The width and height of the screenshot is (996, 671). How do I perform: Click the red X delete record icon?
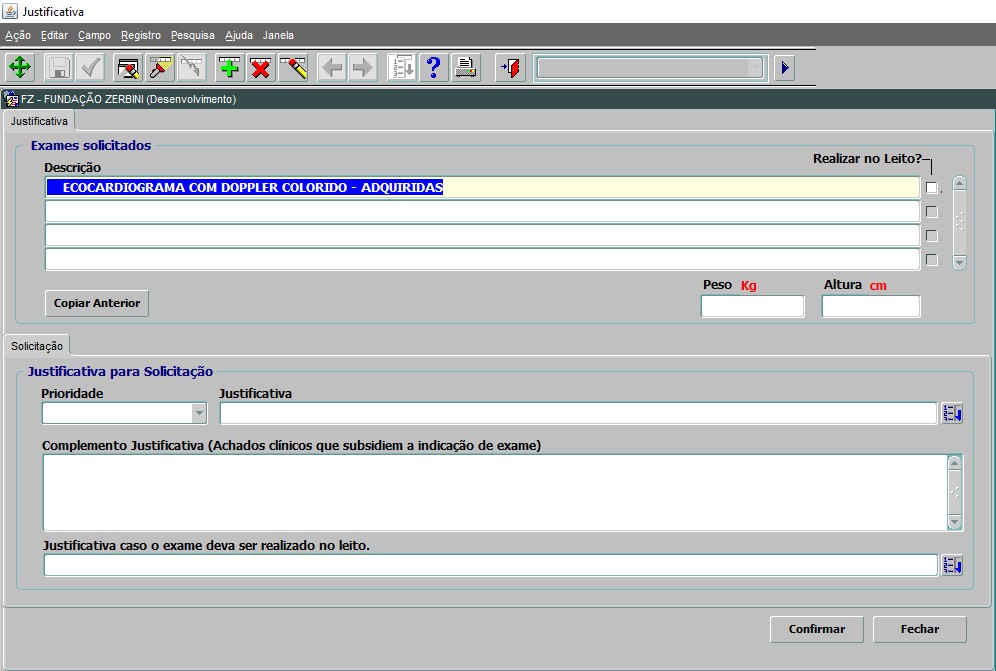(260, 67)
